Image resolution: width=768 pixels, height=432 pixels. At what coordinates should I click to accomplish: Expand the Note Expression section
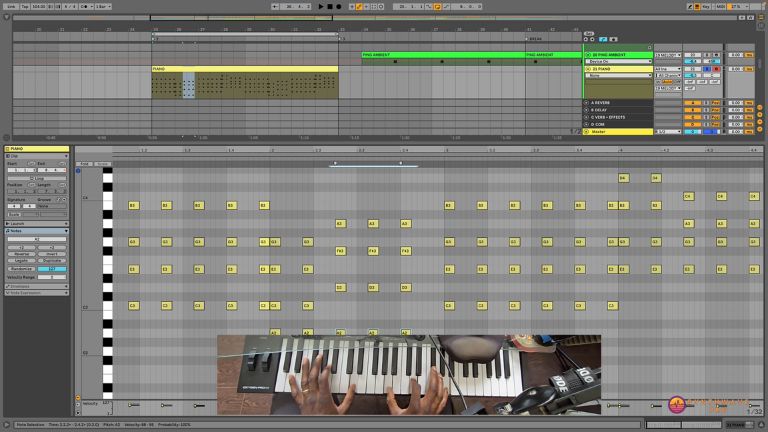37,293
